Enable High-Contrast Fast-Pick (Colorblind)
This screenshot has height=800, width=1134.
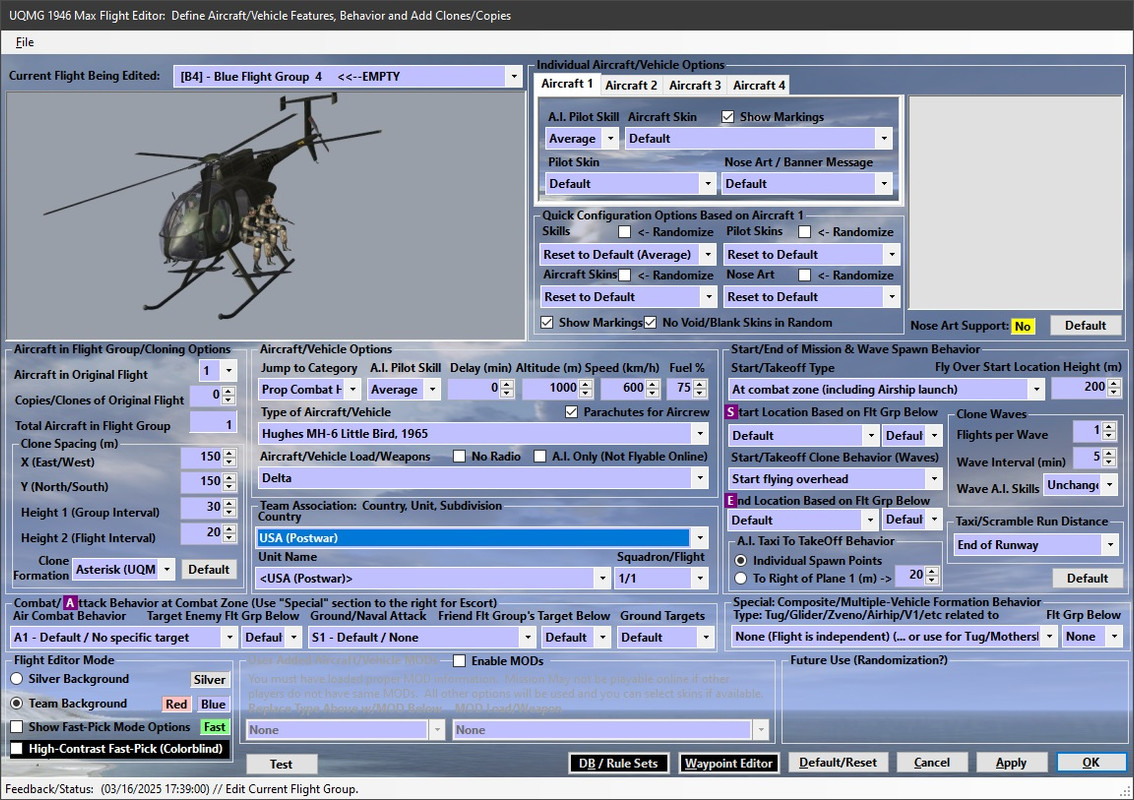point(17,749)
